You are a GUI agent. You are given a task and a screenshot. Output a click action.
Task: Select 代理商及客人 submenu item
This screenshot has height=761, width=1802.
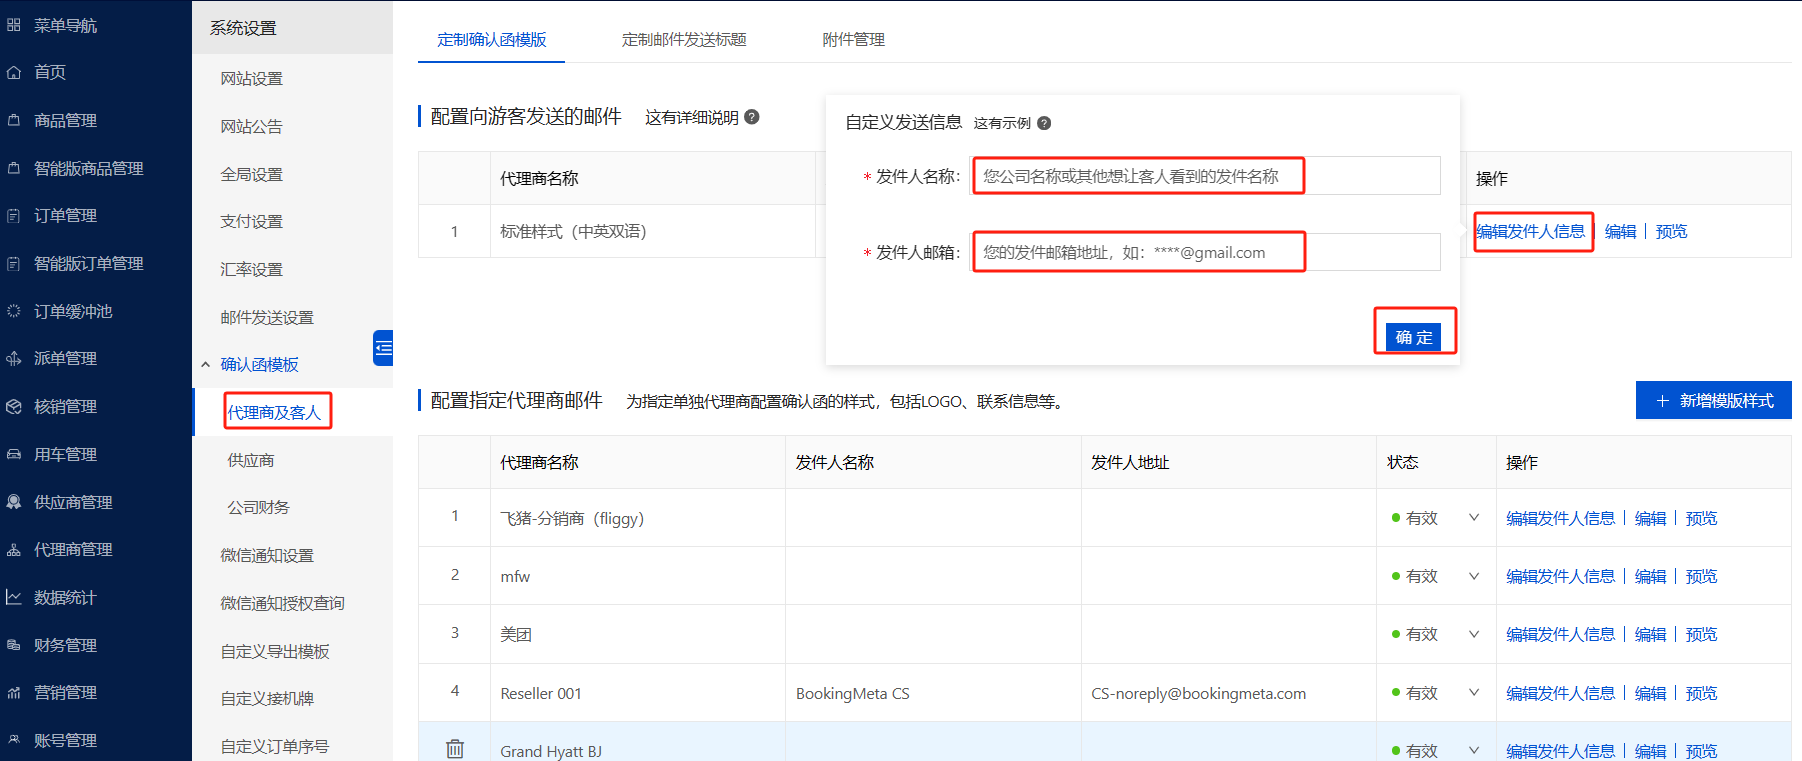(x=274, y=412)
